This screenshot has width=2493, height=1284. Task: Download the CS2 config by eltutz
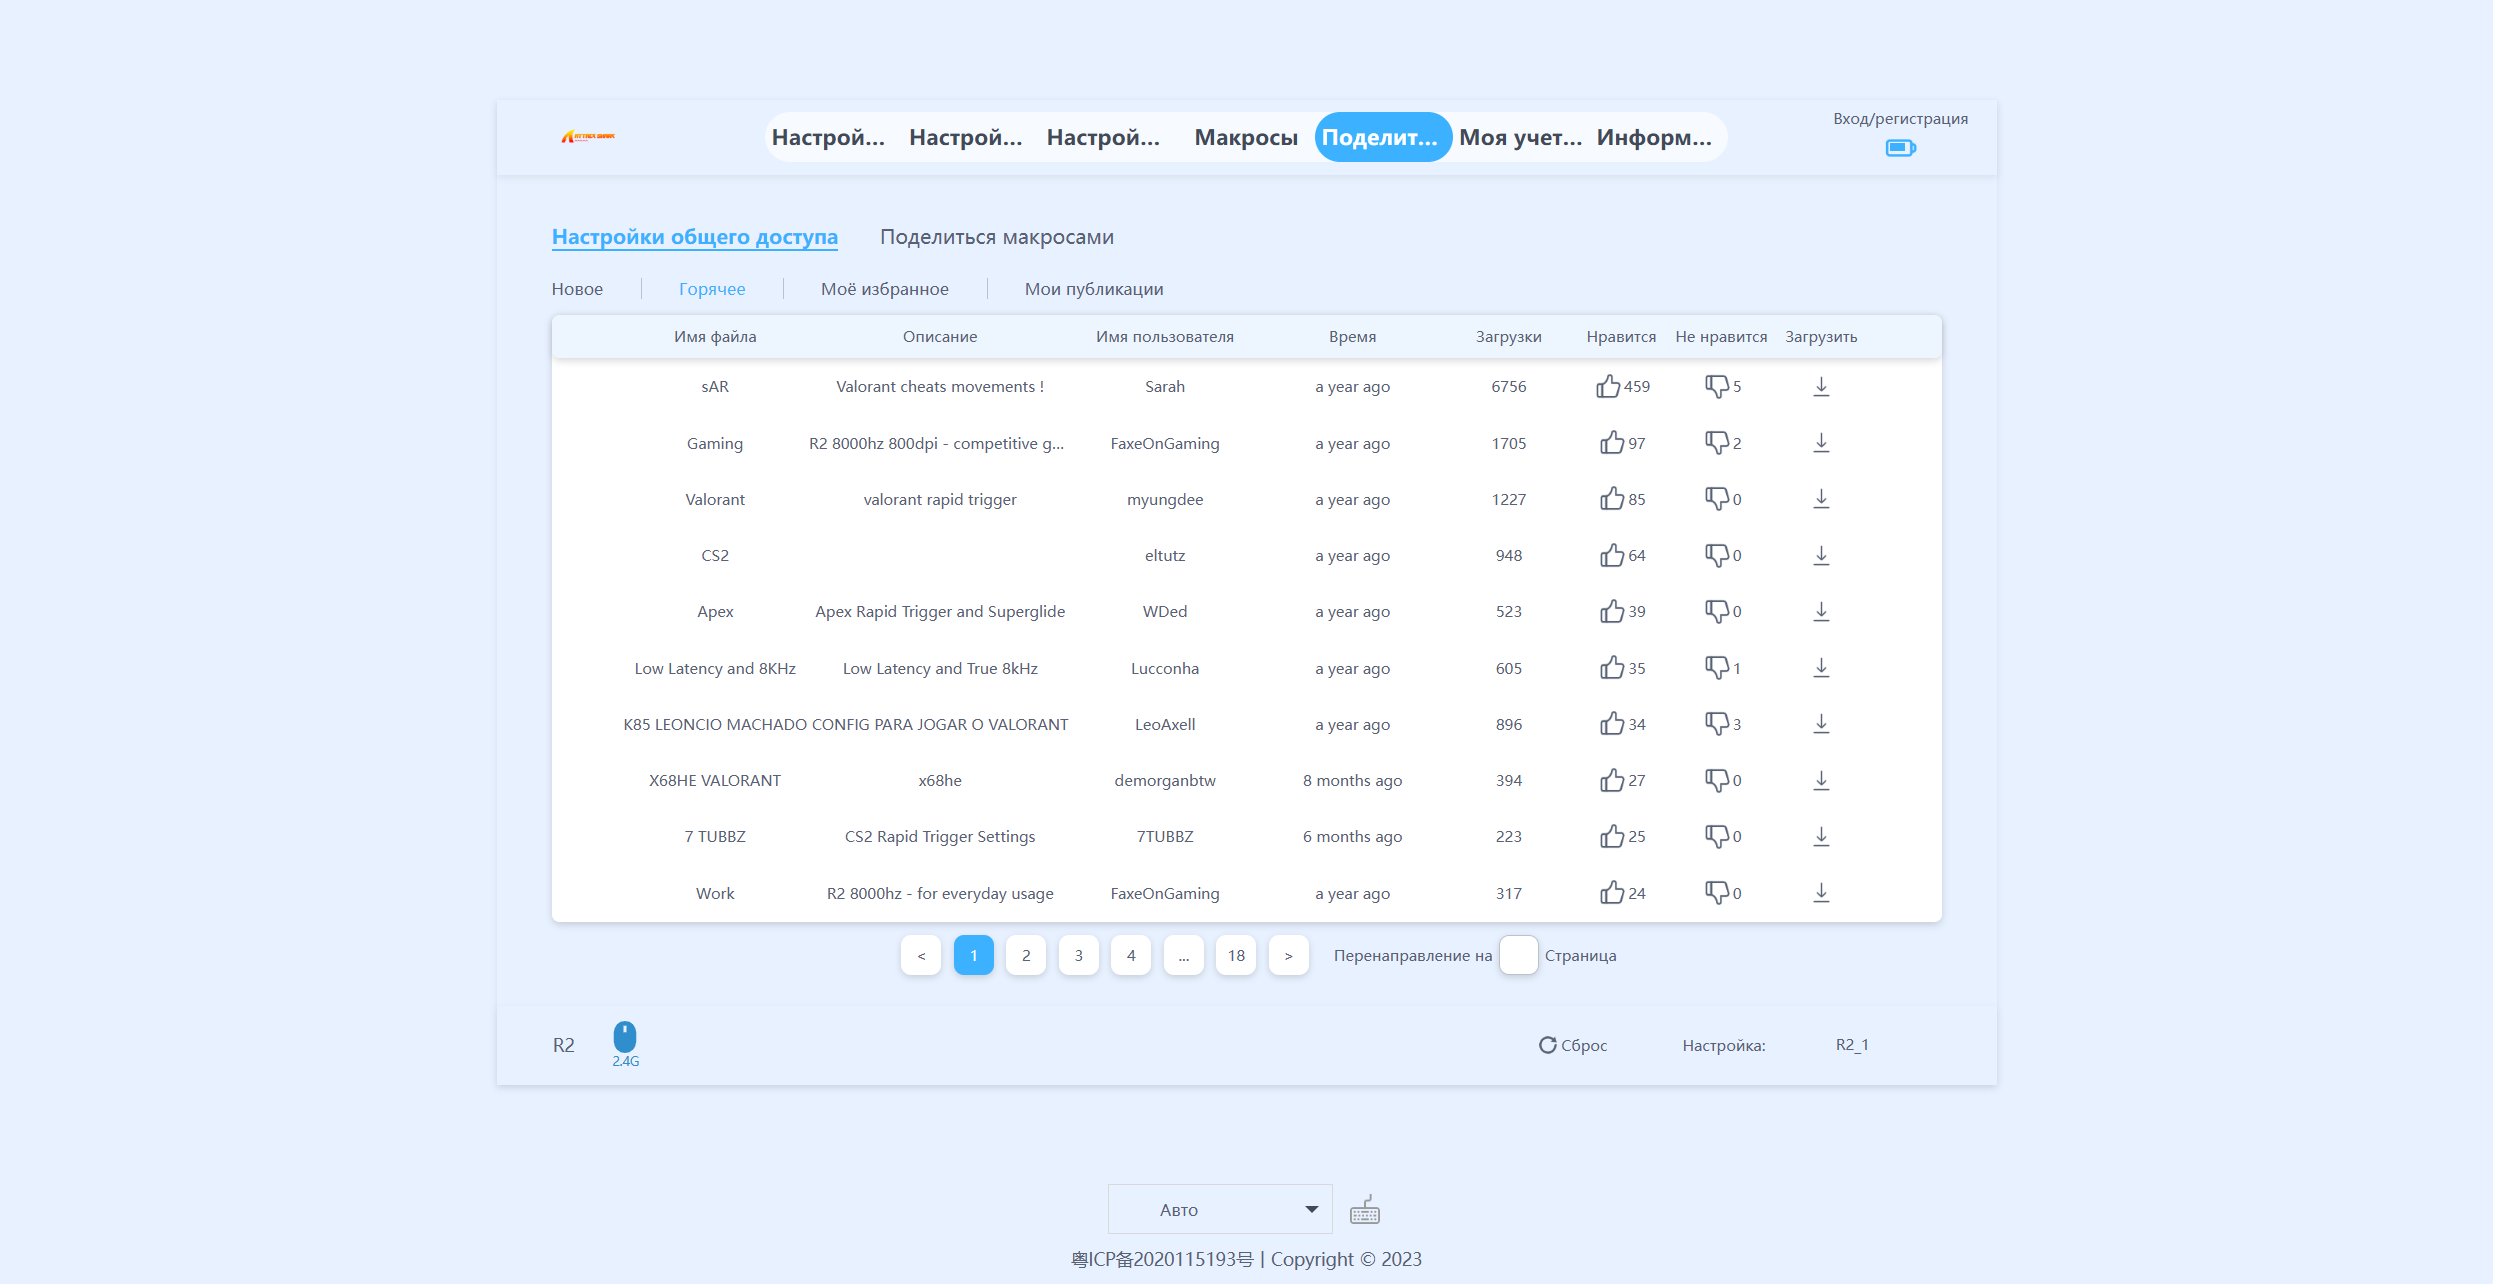tap(1821, 555)
